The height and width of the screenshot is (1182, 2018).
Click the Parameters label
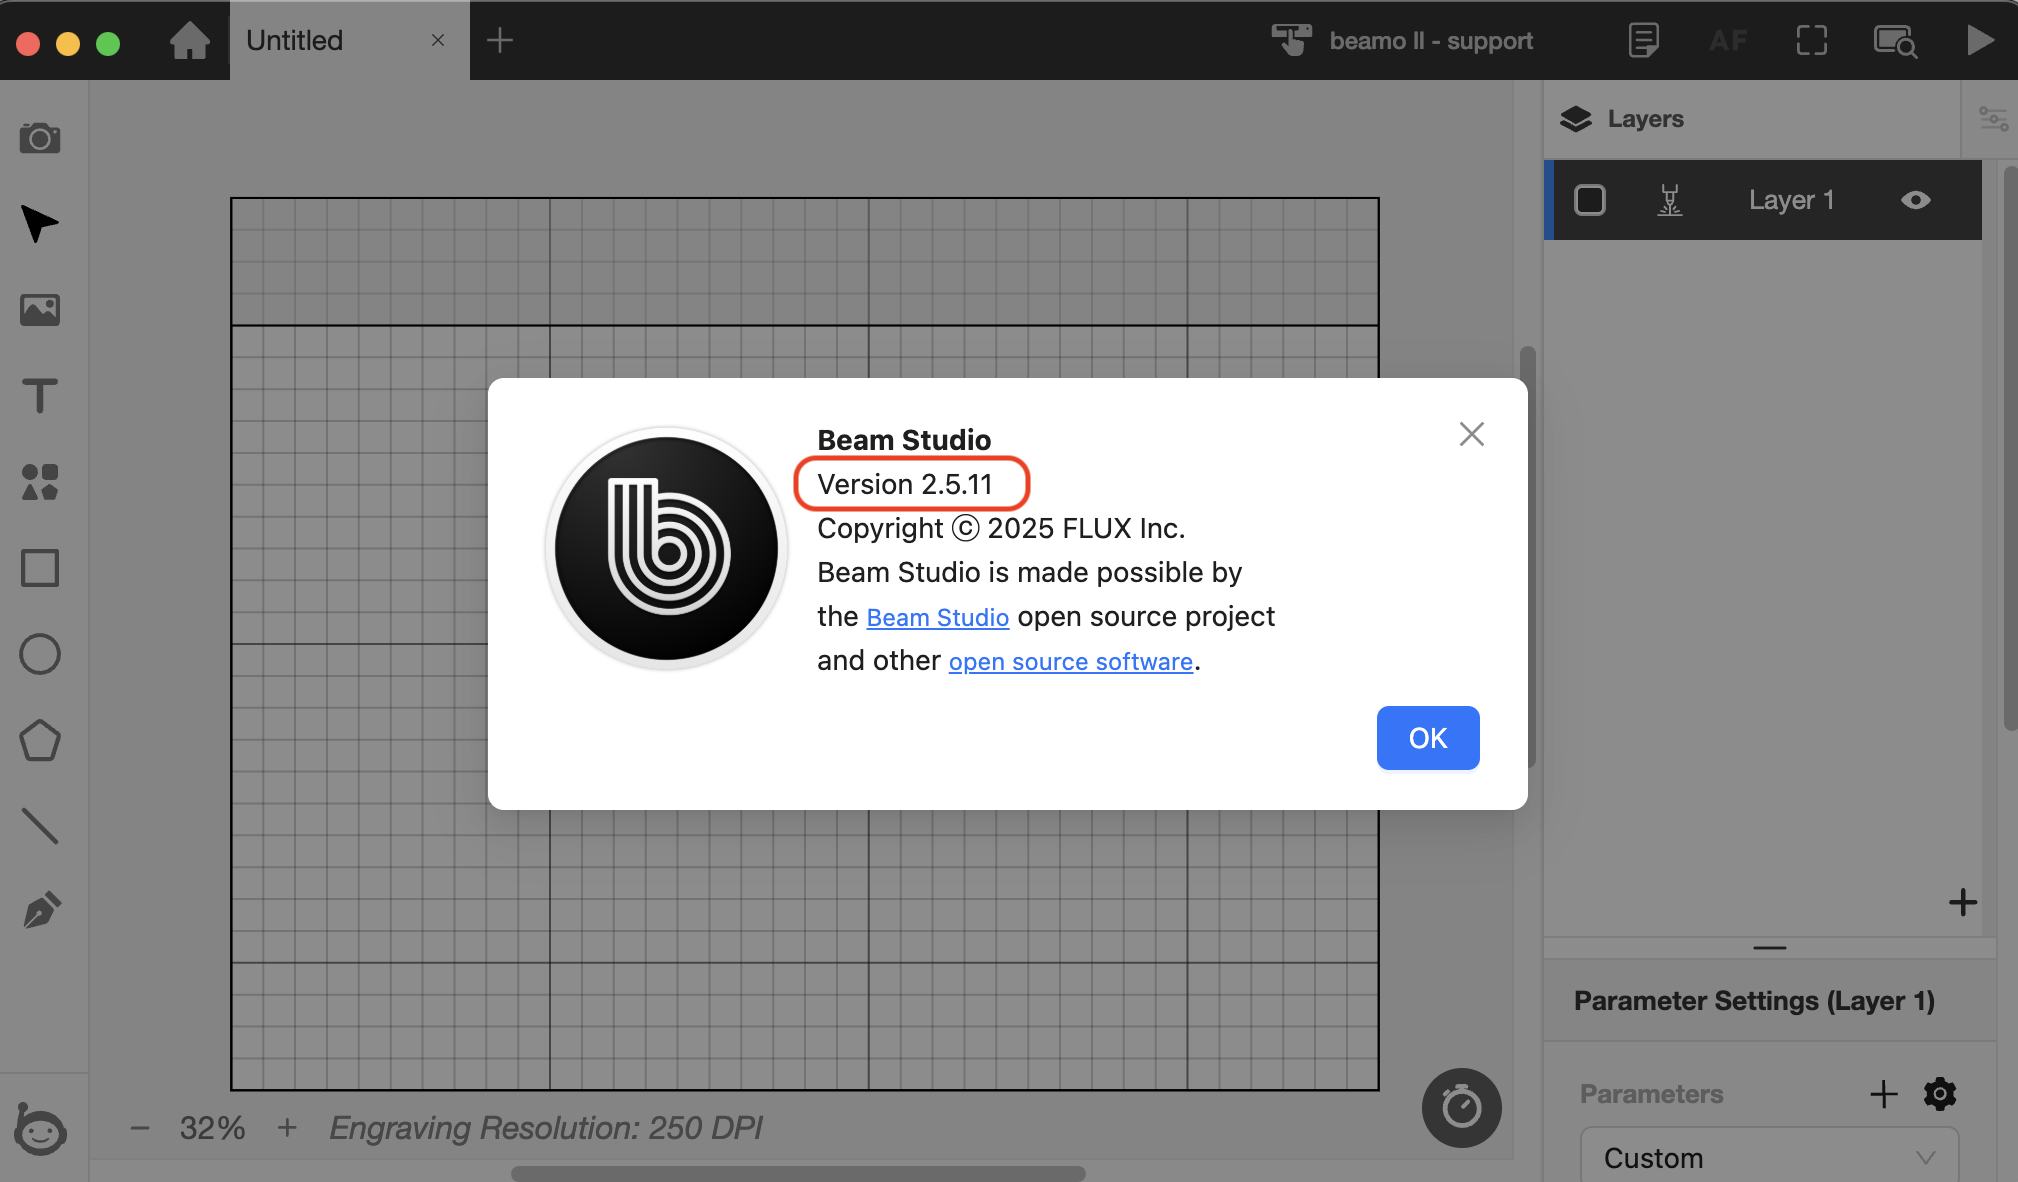click(x=1651, y=1094)
